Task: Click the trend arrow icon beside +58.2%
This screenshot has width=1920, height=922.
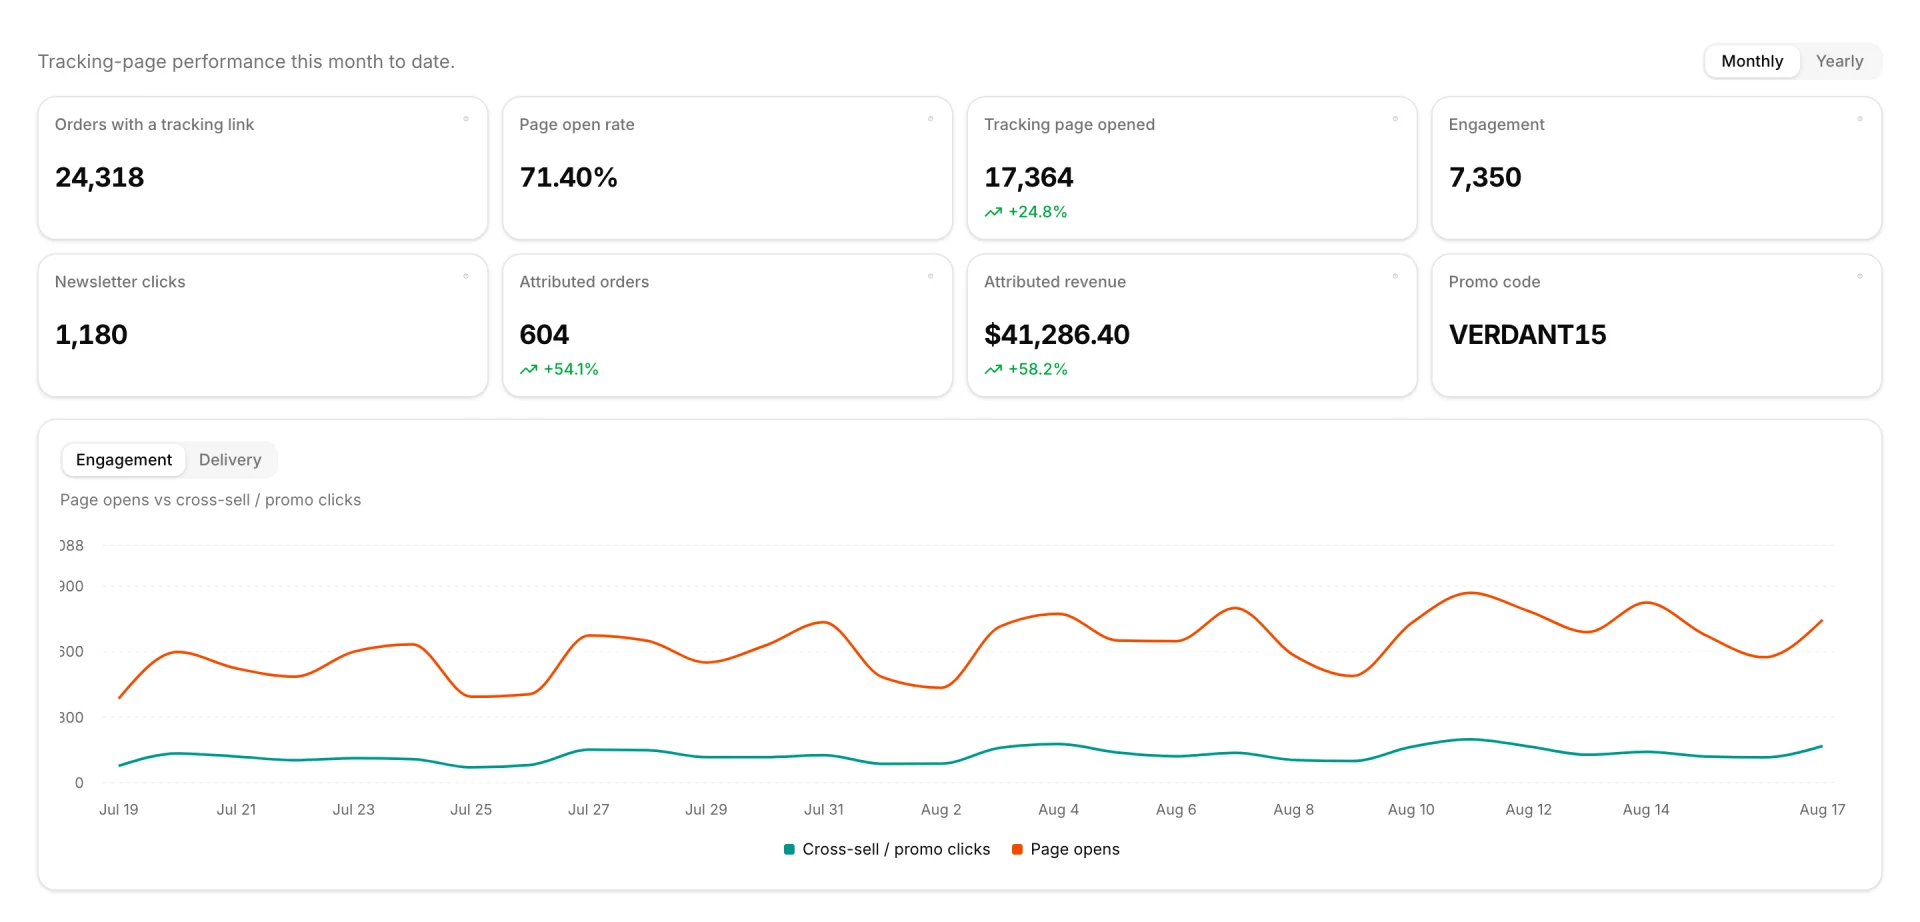Action: pos(993,369)
